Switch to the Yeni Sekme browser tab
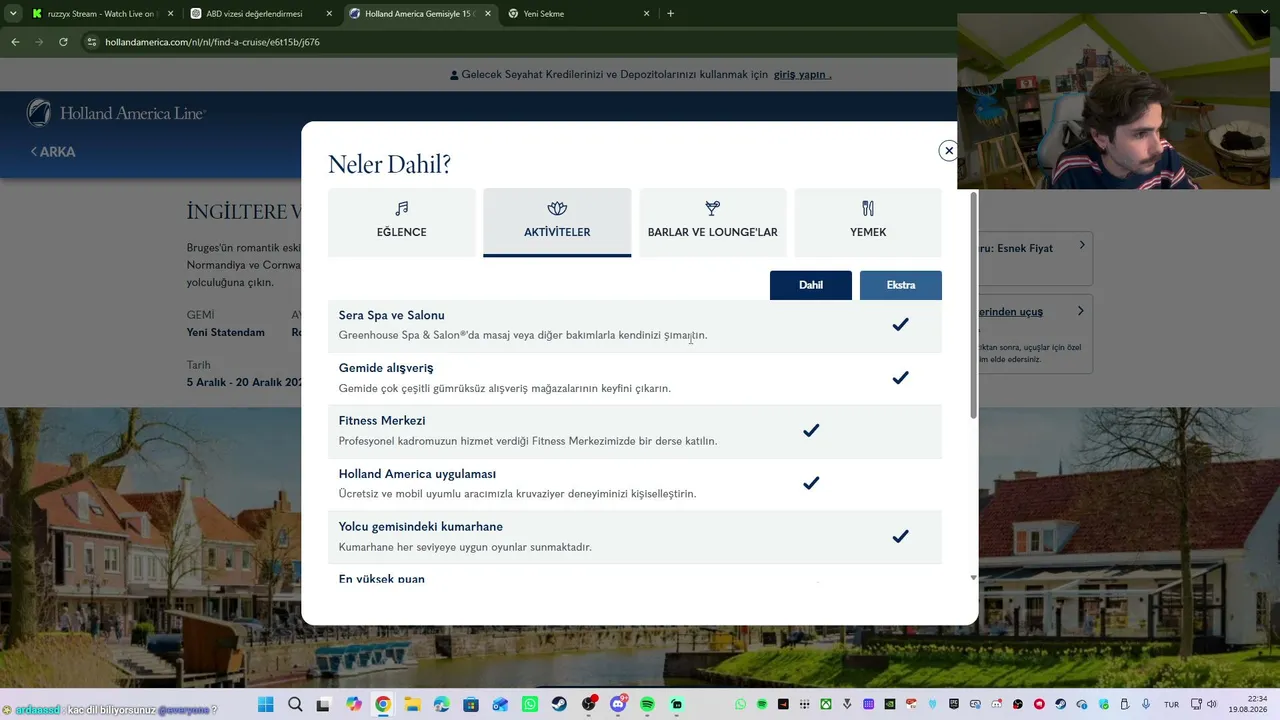Viewport: 1280px width, 720px height. (x=579, y=14)
